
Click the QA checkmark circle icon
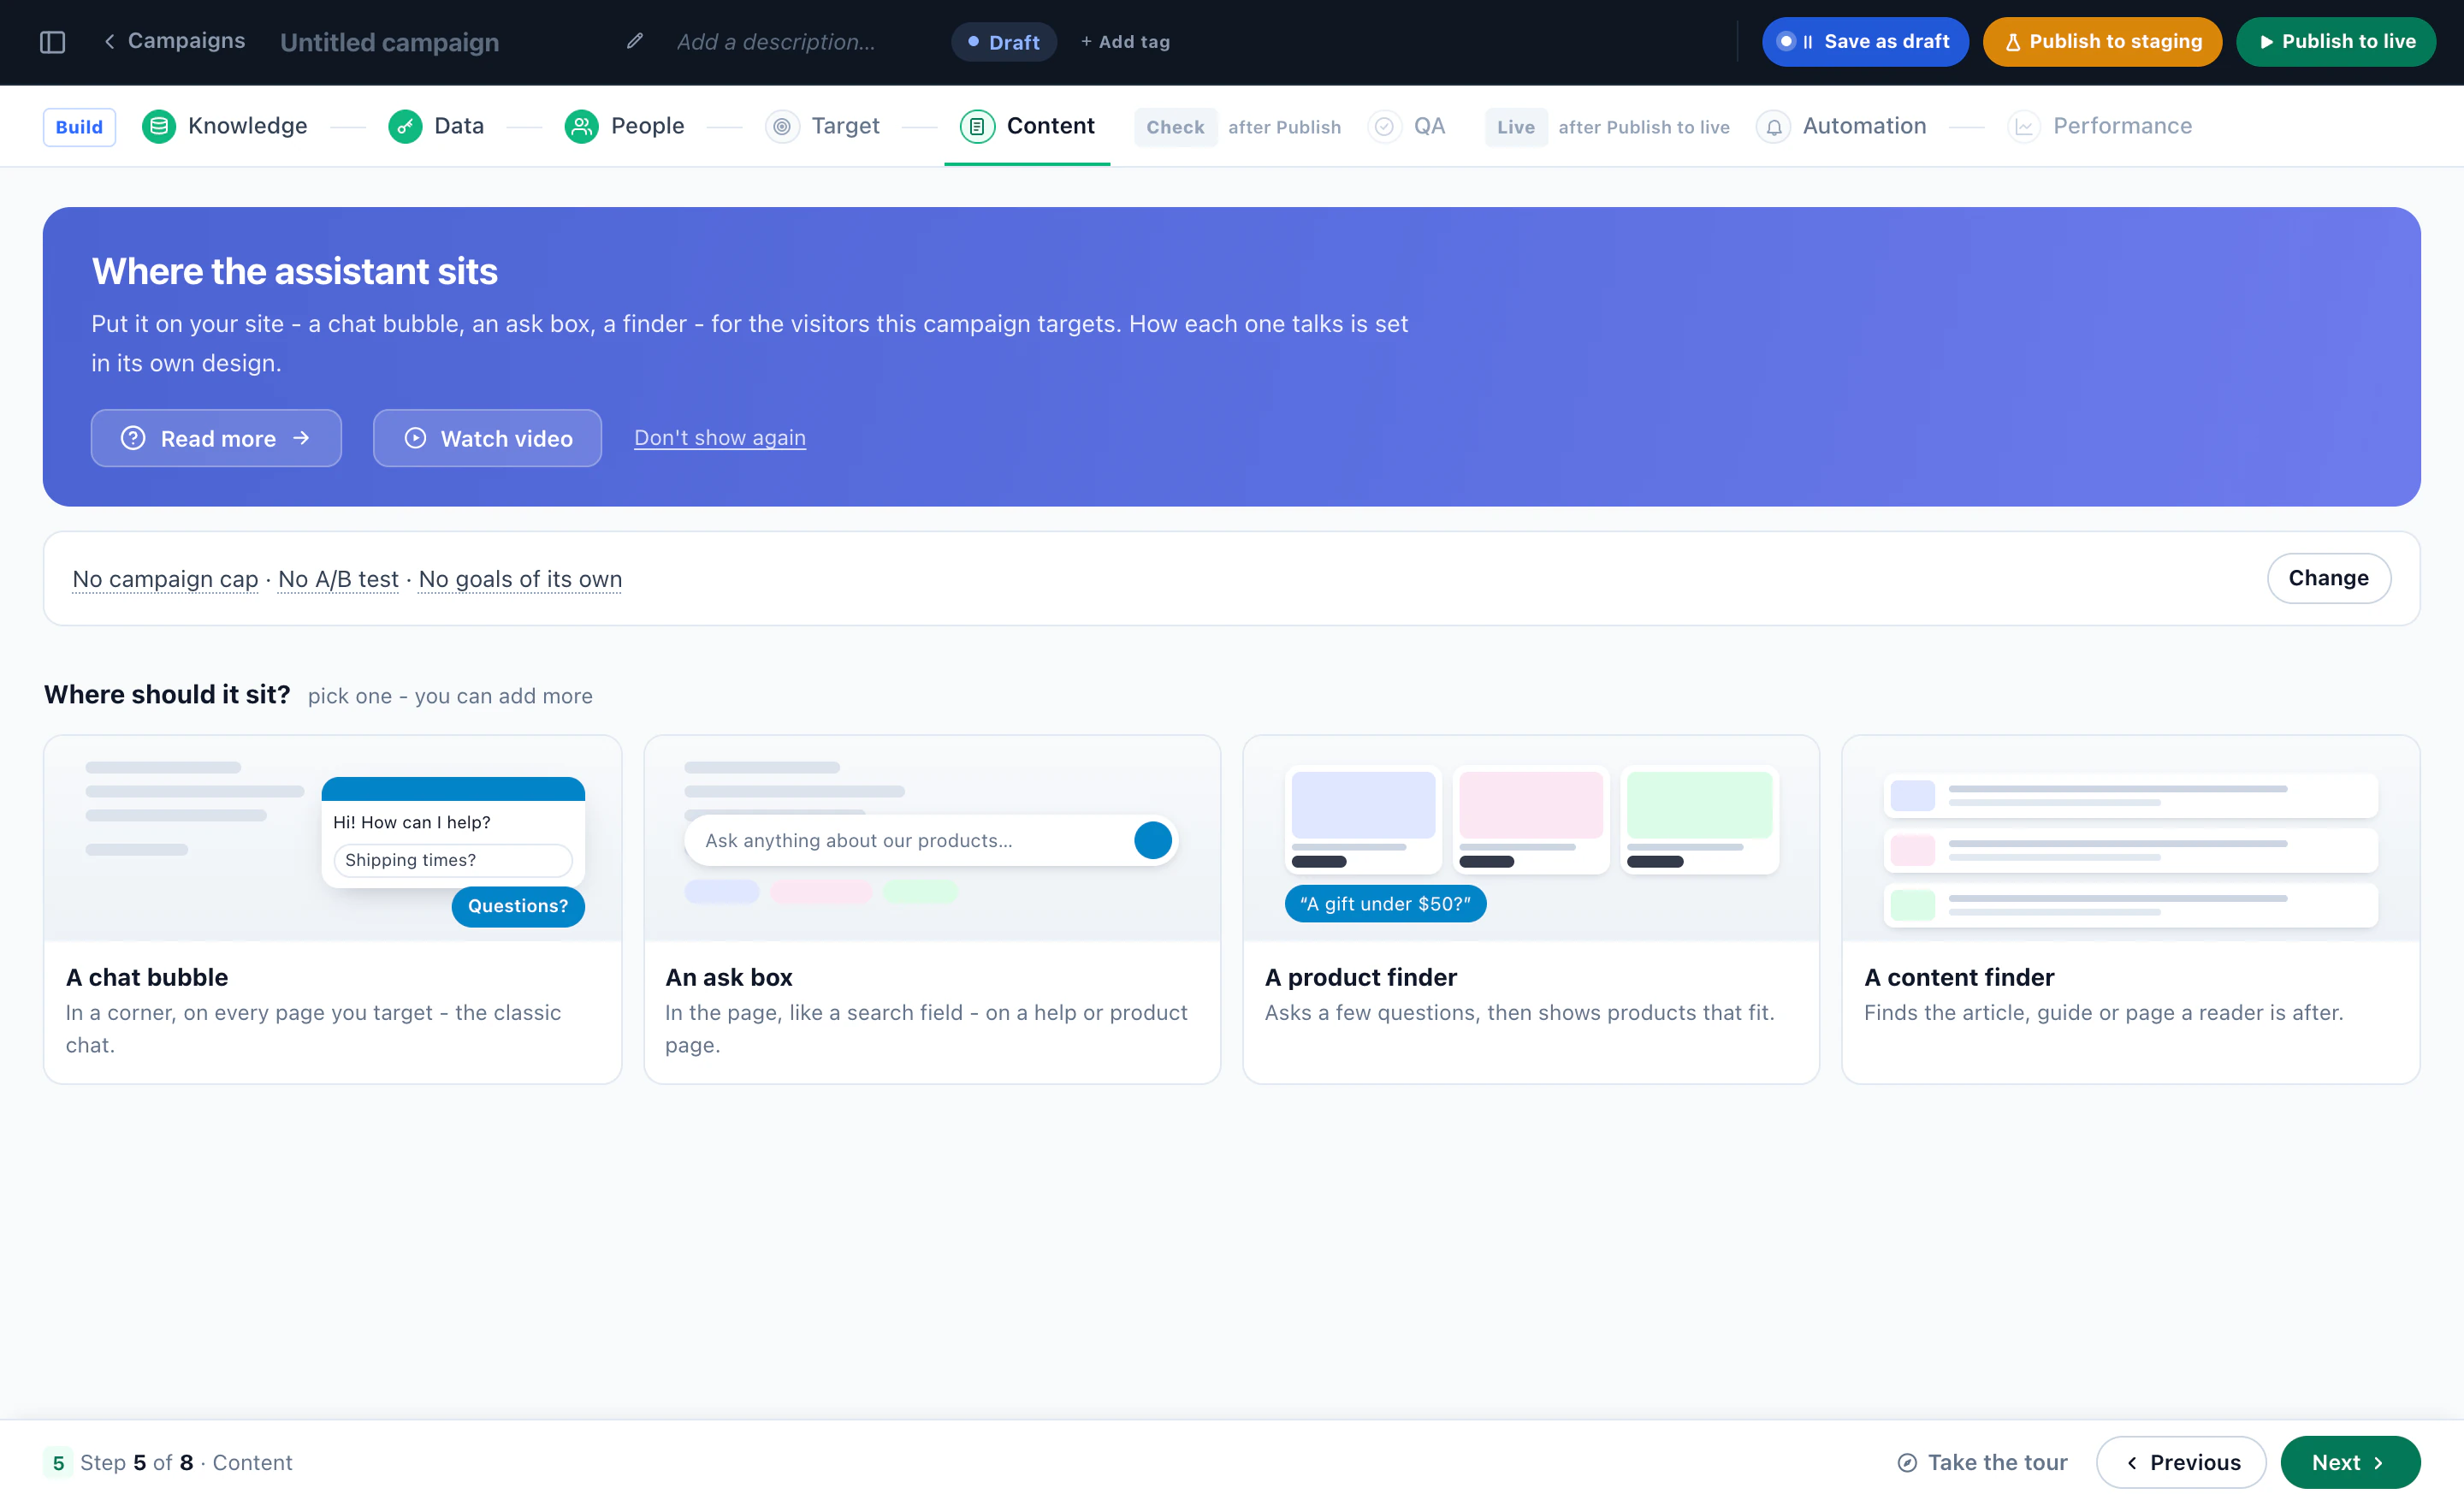pos(1384,126)
